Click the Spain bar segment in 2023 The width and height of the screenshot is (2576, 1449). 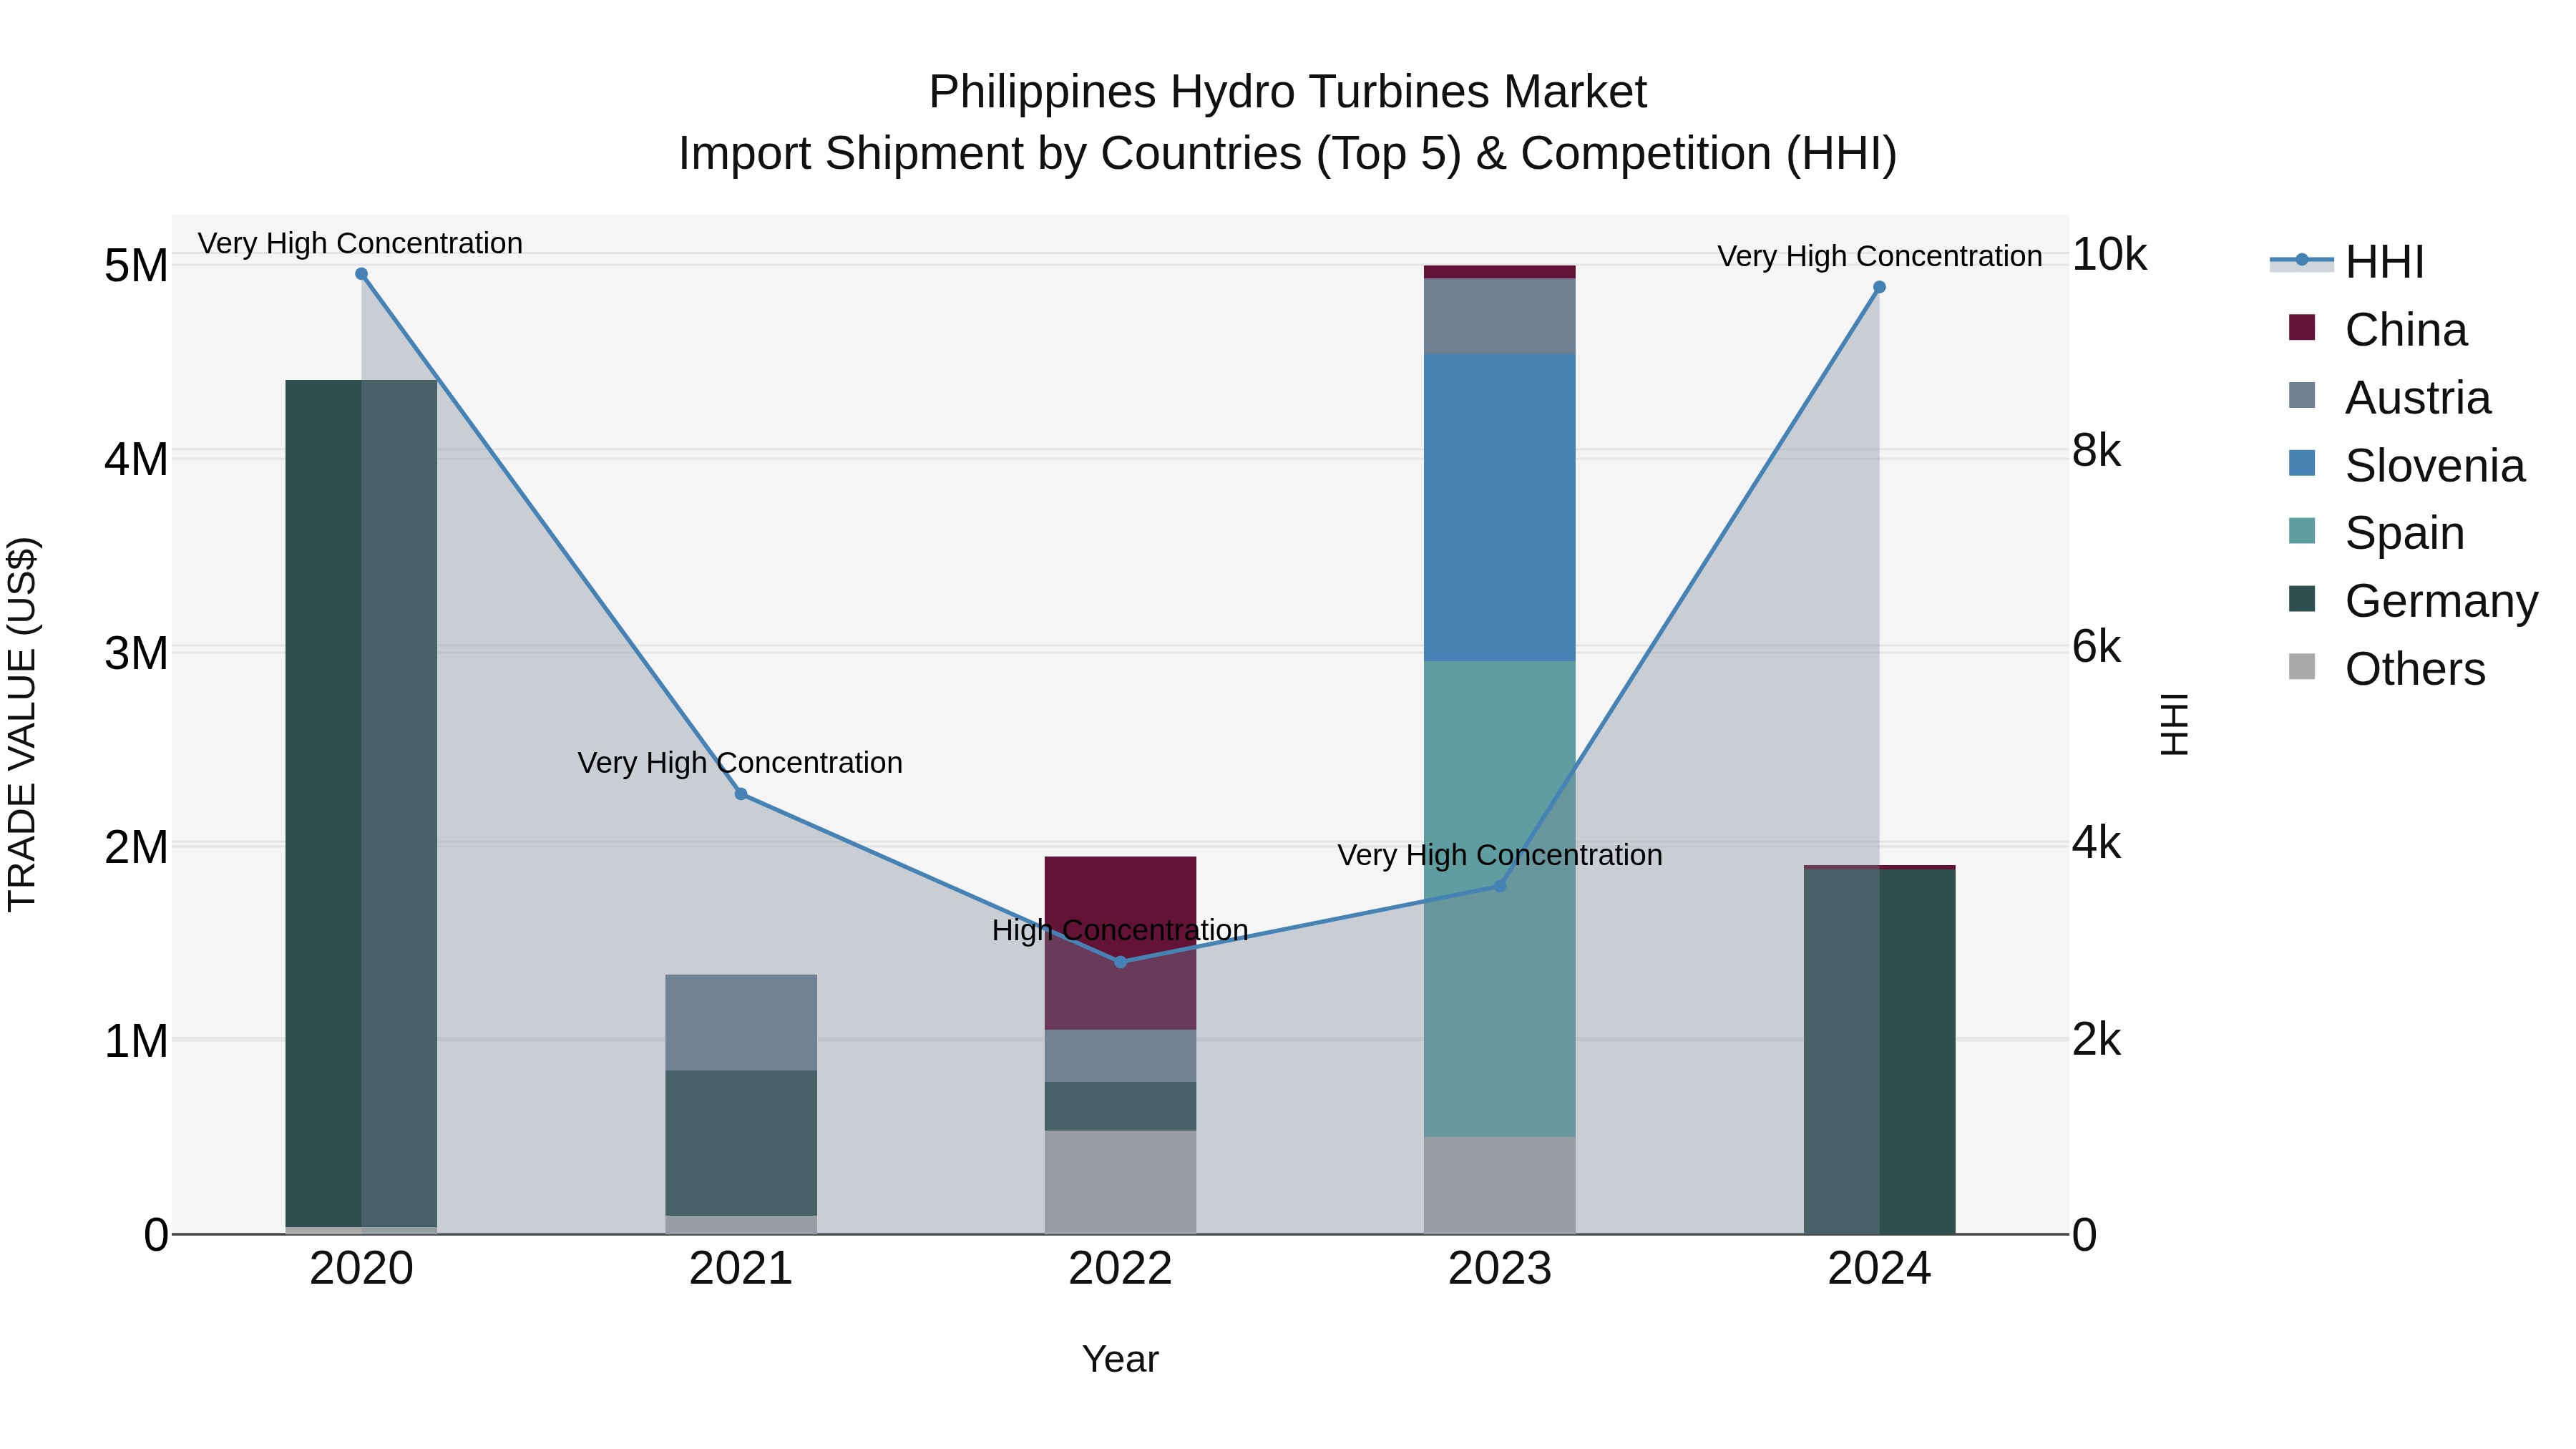(1500, 899)
